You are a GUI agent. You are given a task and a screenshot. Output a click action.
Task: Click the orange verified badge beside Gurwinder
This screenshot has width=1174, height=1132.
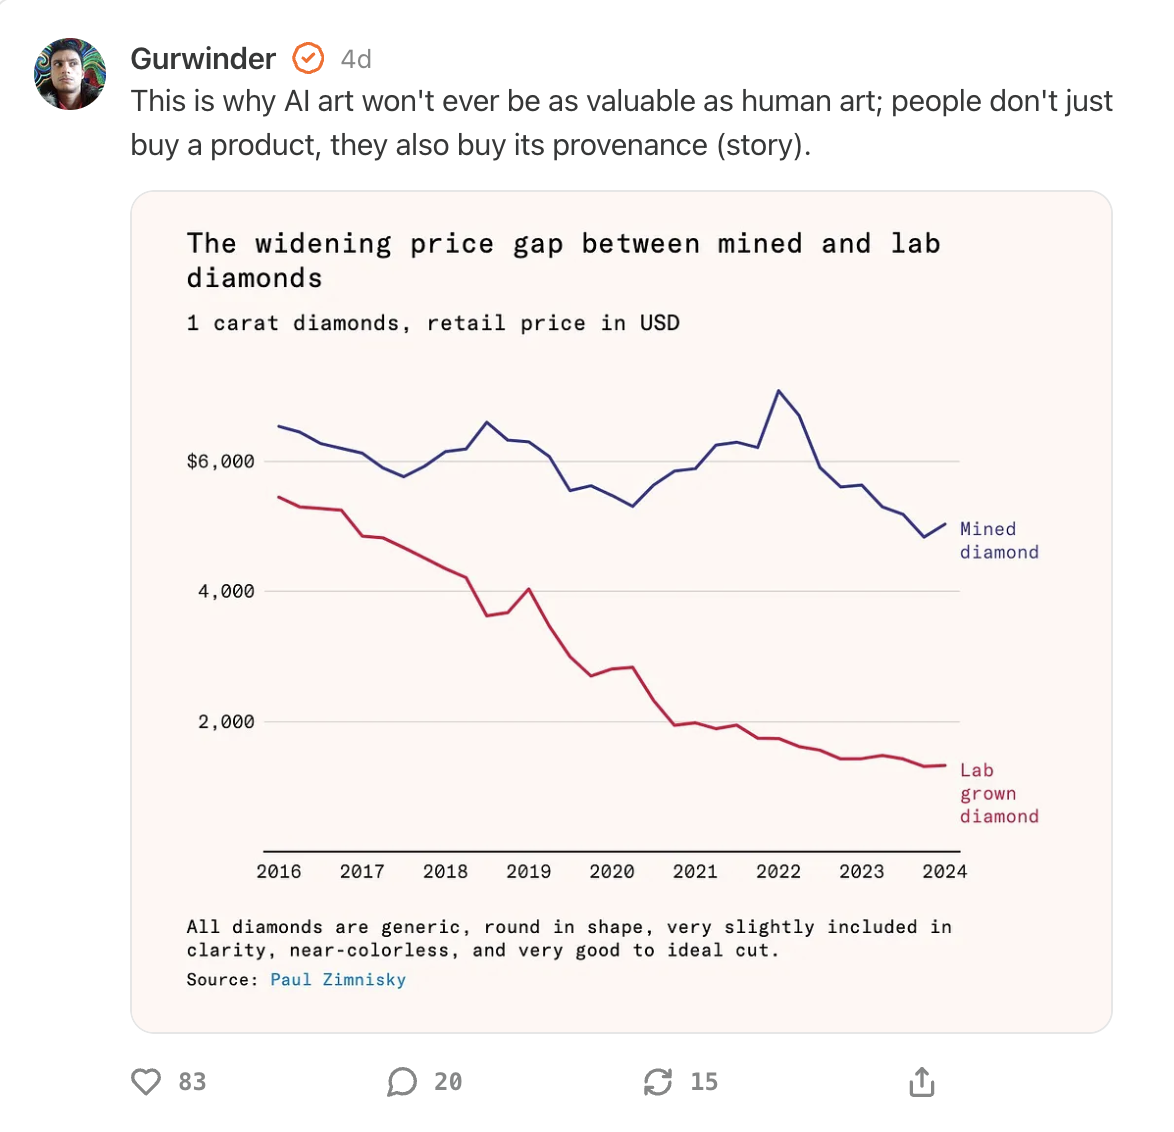[308, 59]
